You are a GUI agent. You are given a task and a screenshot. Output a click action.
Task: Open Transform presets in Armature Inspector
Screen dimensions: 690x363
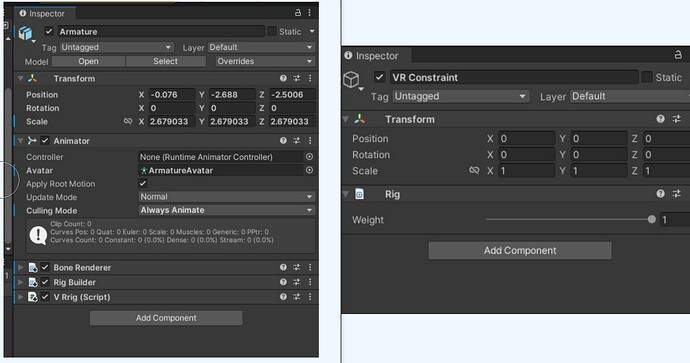297,78
